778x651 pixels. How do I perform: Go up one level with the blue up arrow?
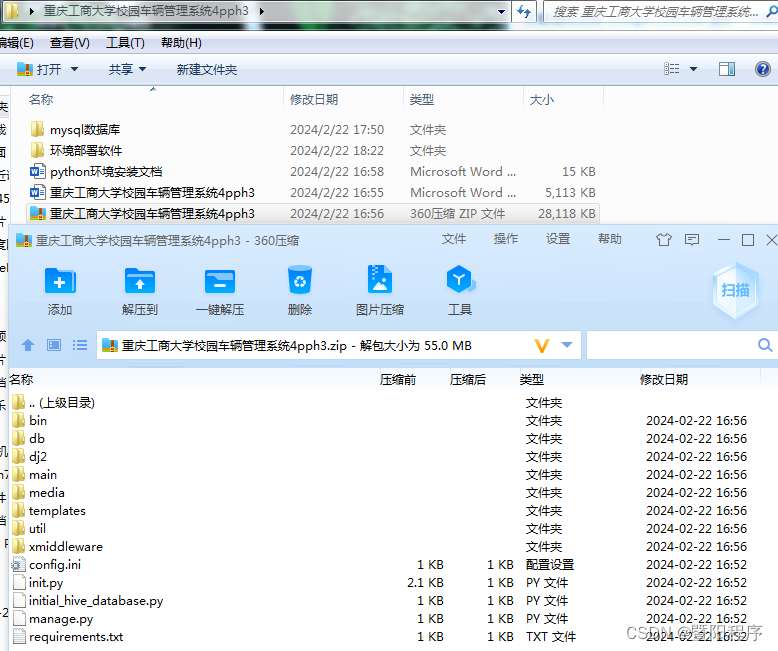pos(28,345)
